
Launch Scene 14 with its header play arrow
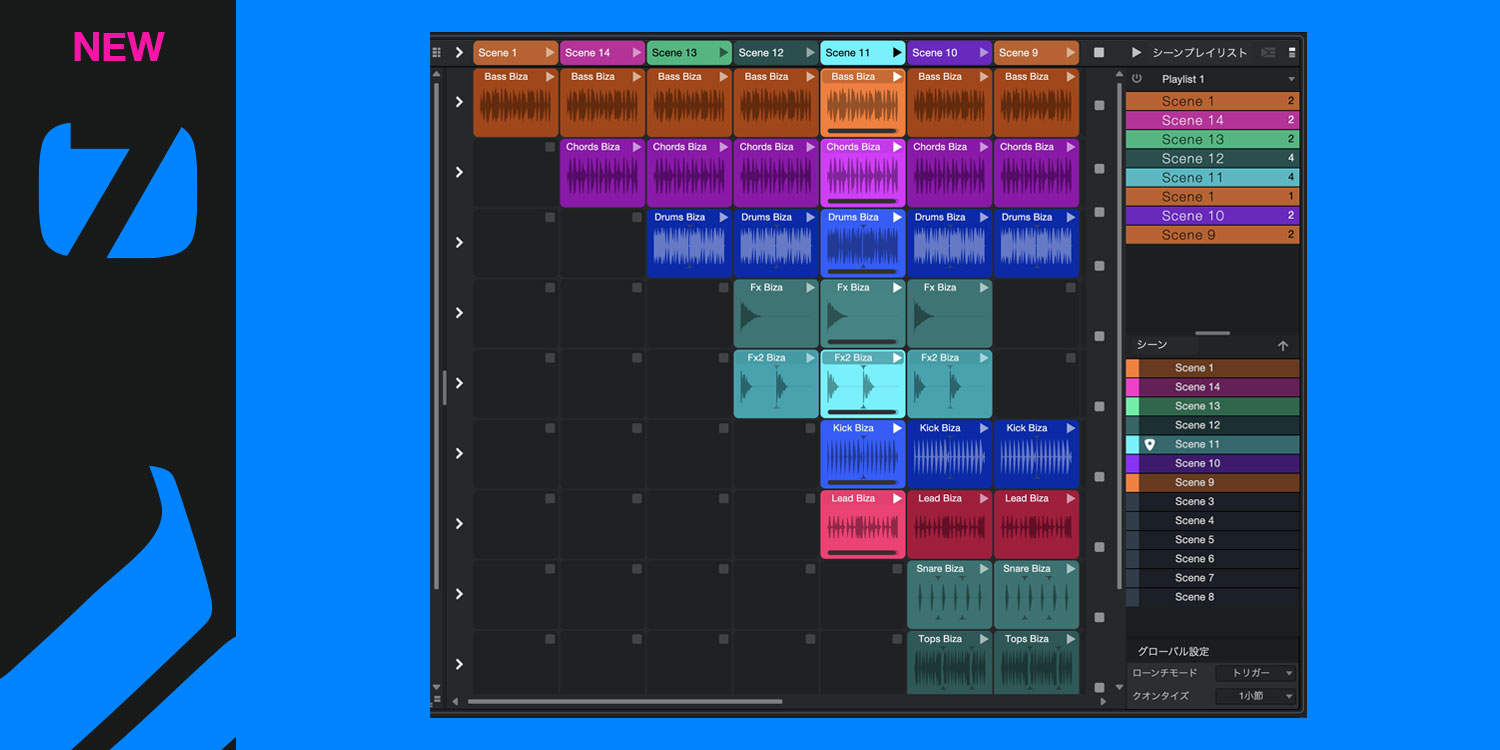coord(637,53)
